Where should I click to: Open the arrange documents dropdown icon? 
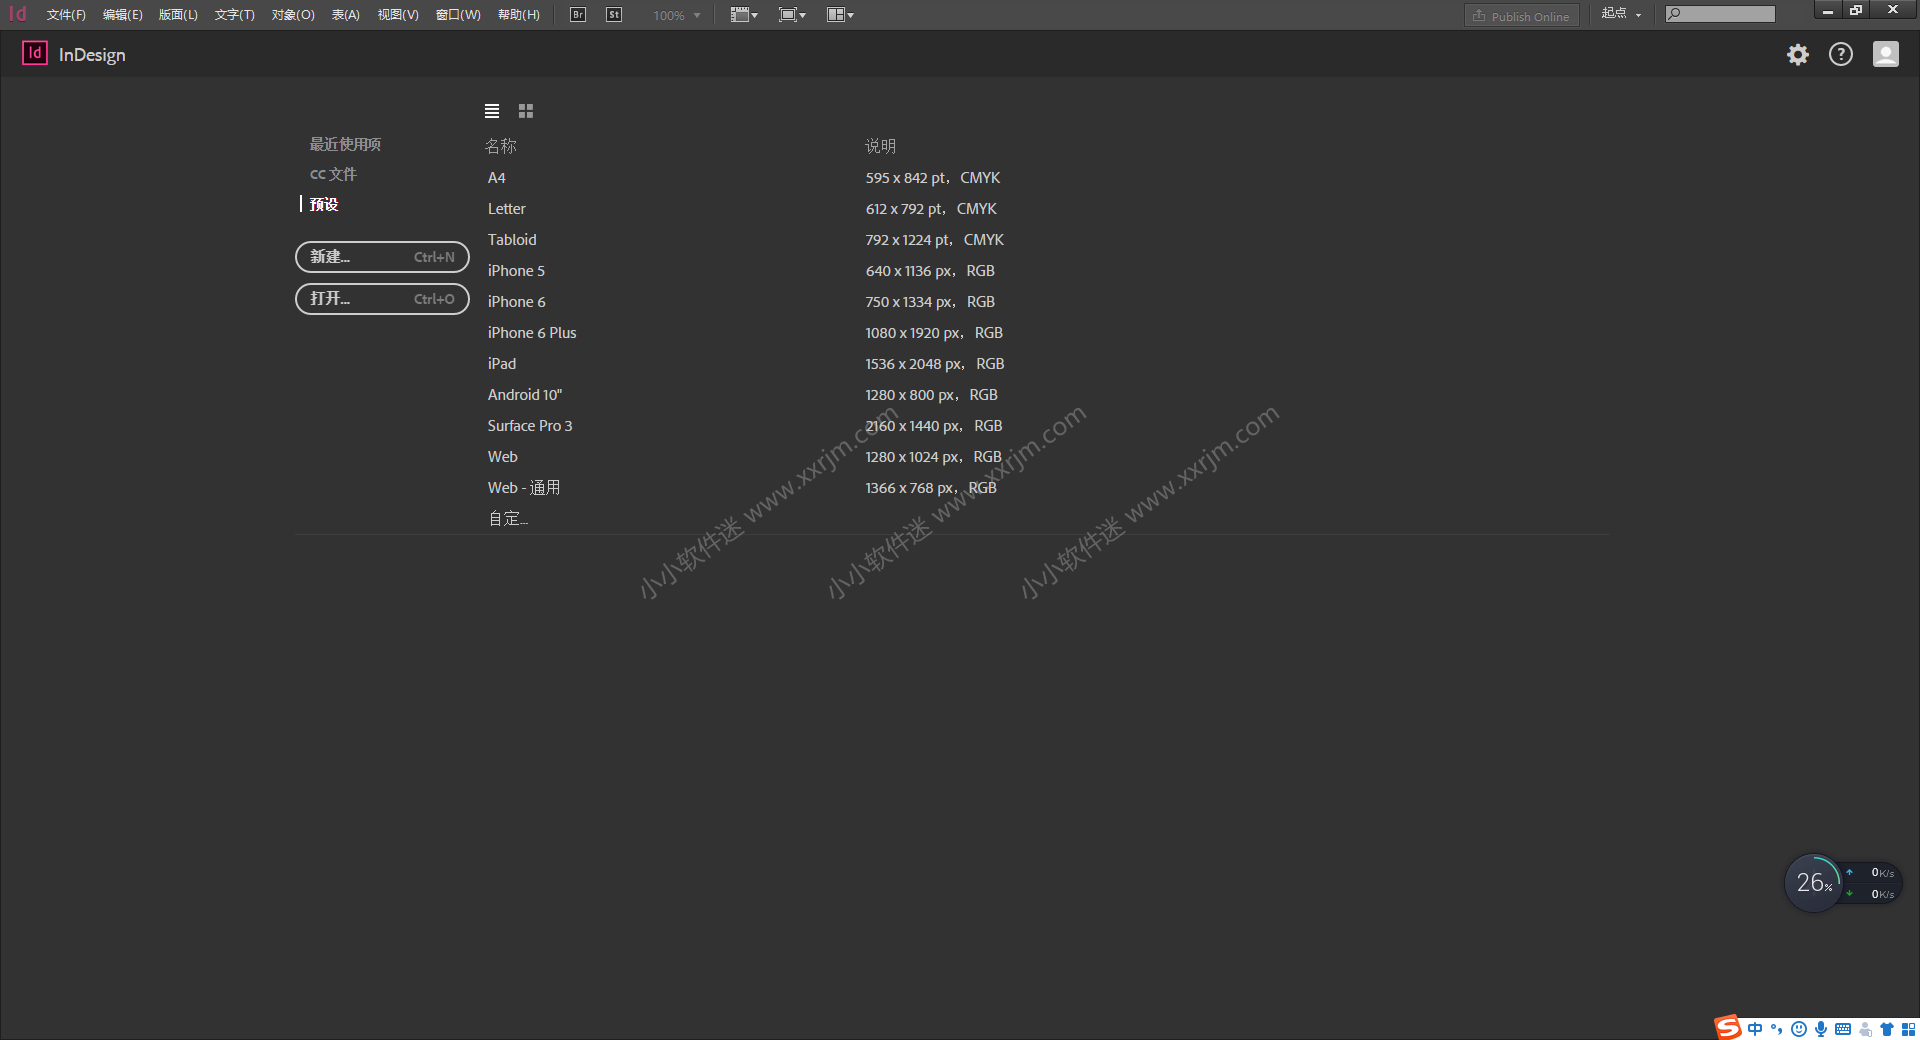pyautogui.click(x=840, y=15)
